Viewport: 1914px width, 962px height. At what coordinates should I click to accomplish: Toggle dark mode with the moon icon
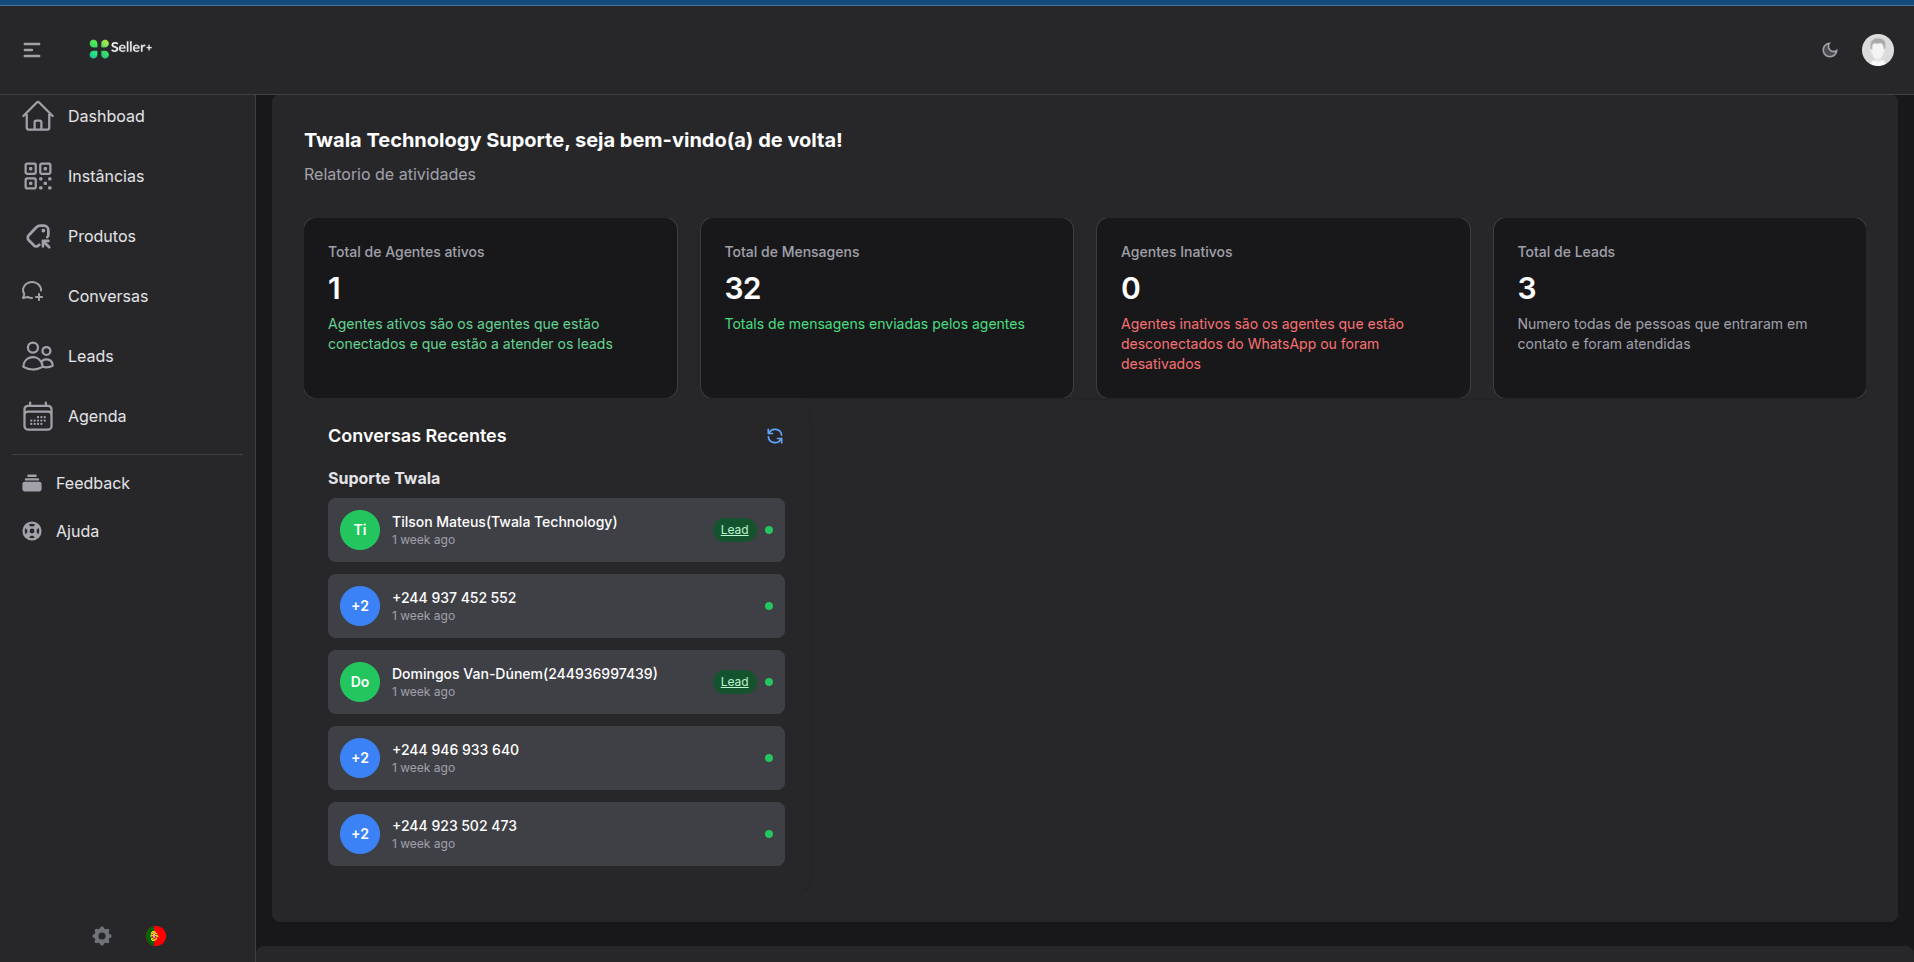1830,50
